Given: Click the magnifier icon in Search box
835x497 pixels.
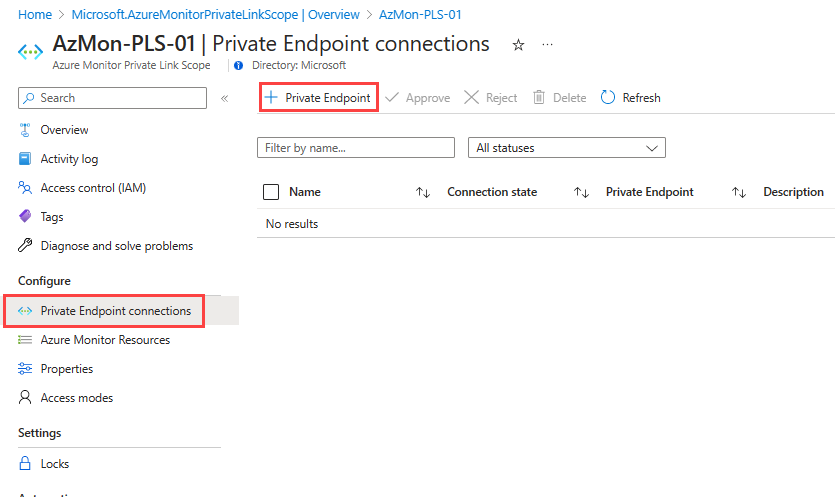Looking at the screenshot, I should [x=29, y=98].
